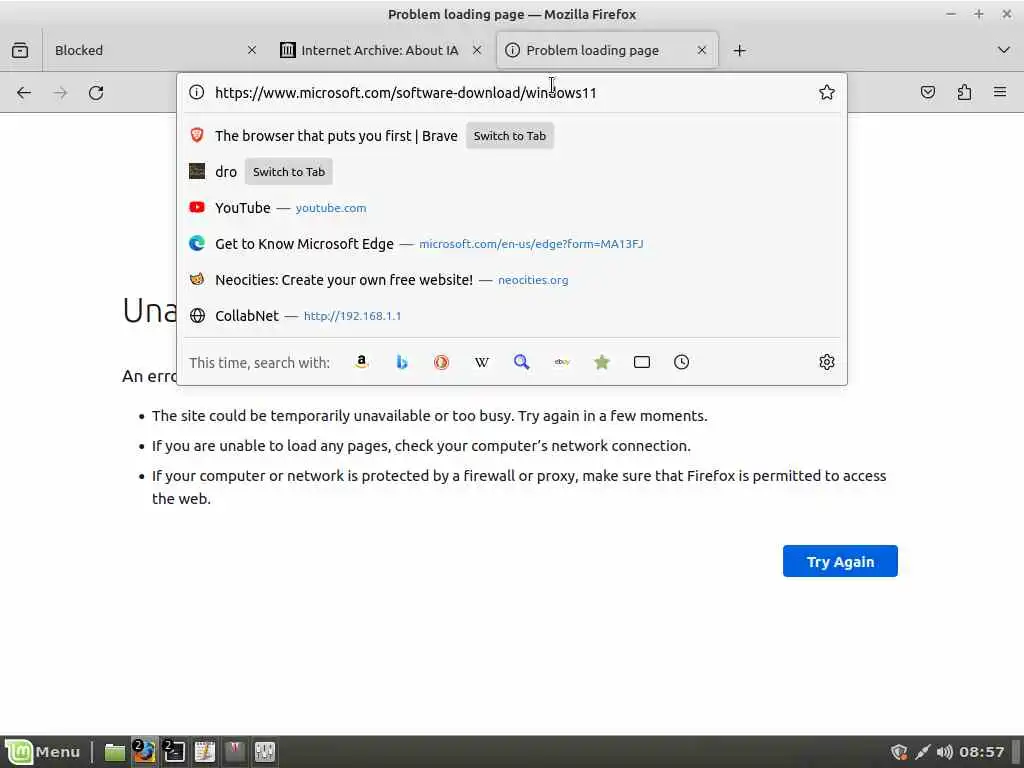Close the Problem loading page tab
This screenshot has height=768, width=1024.
701,50
